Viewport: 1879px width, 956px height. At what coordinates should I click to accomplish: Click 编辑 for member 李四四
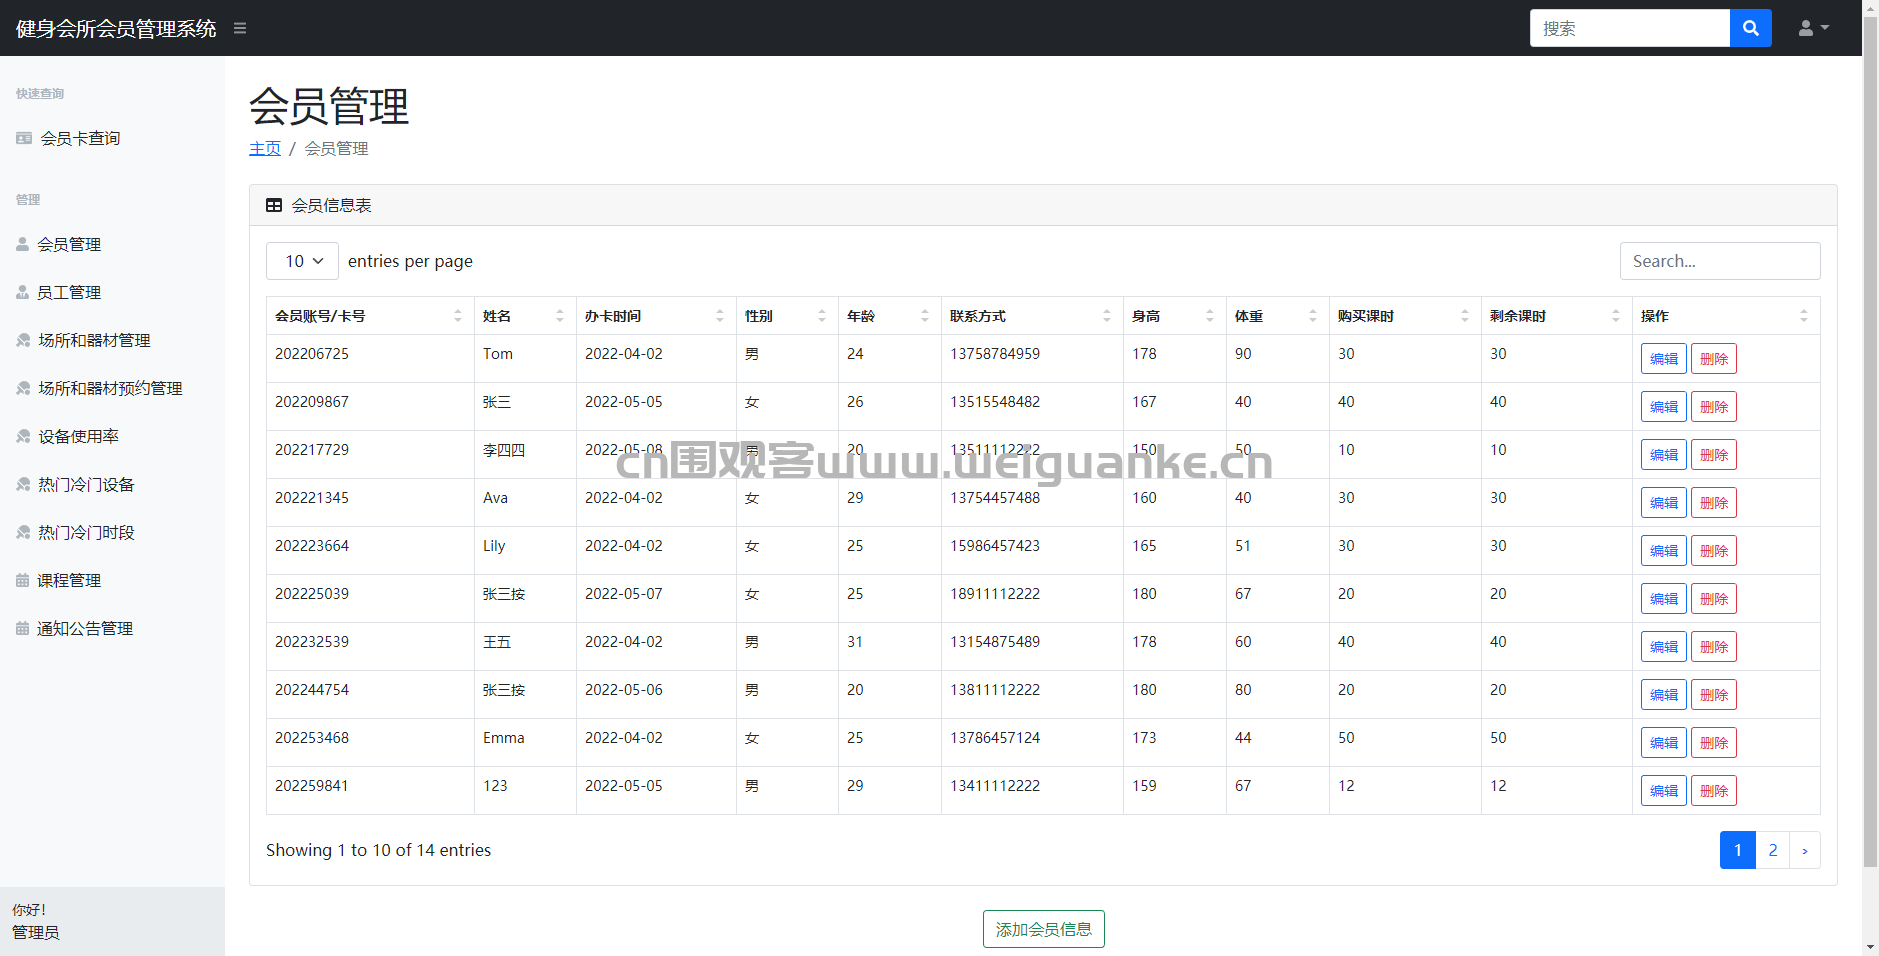click(1664, 455)
